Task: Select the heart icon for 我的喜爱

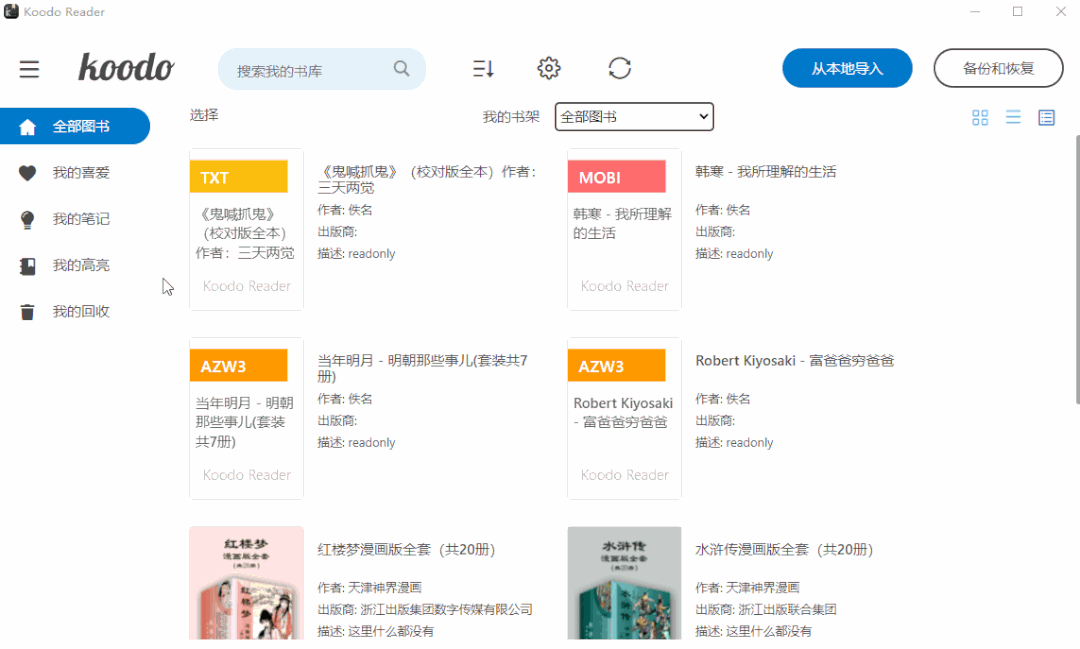Action: click(27, 172)
